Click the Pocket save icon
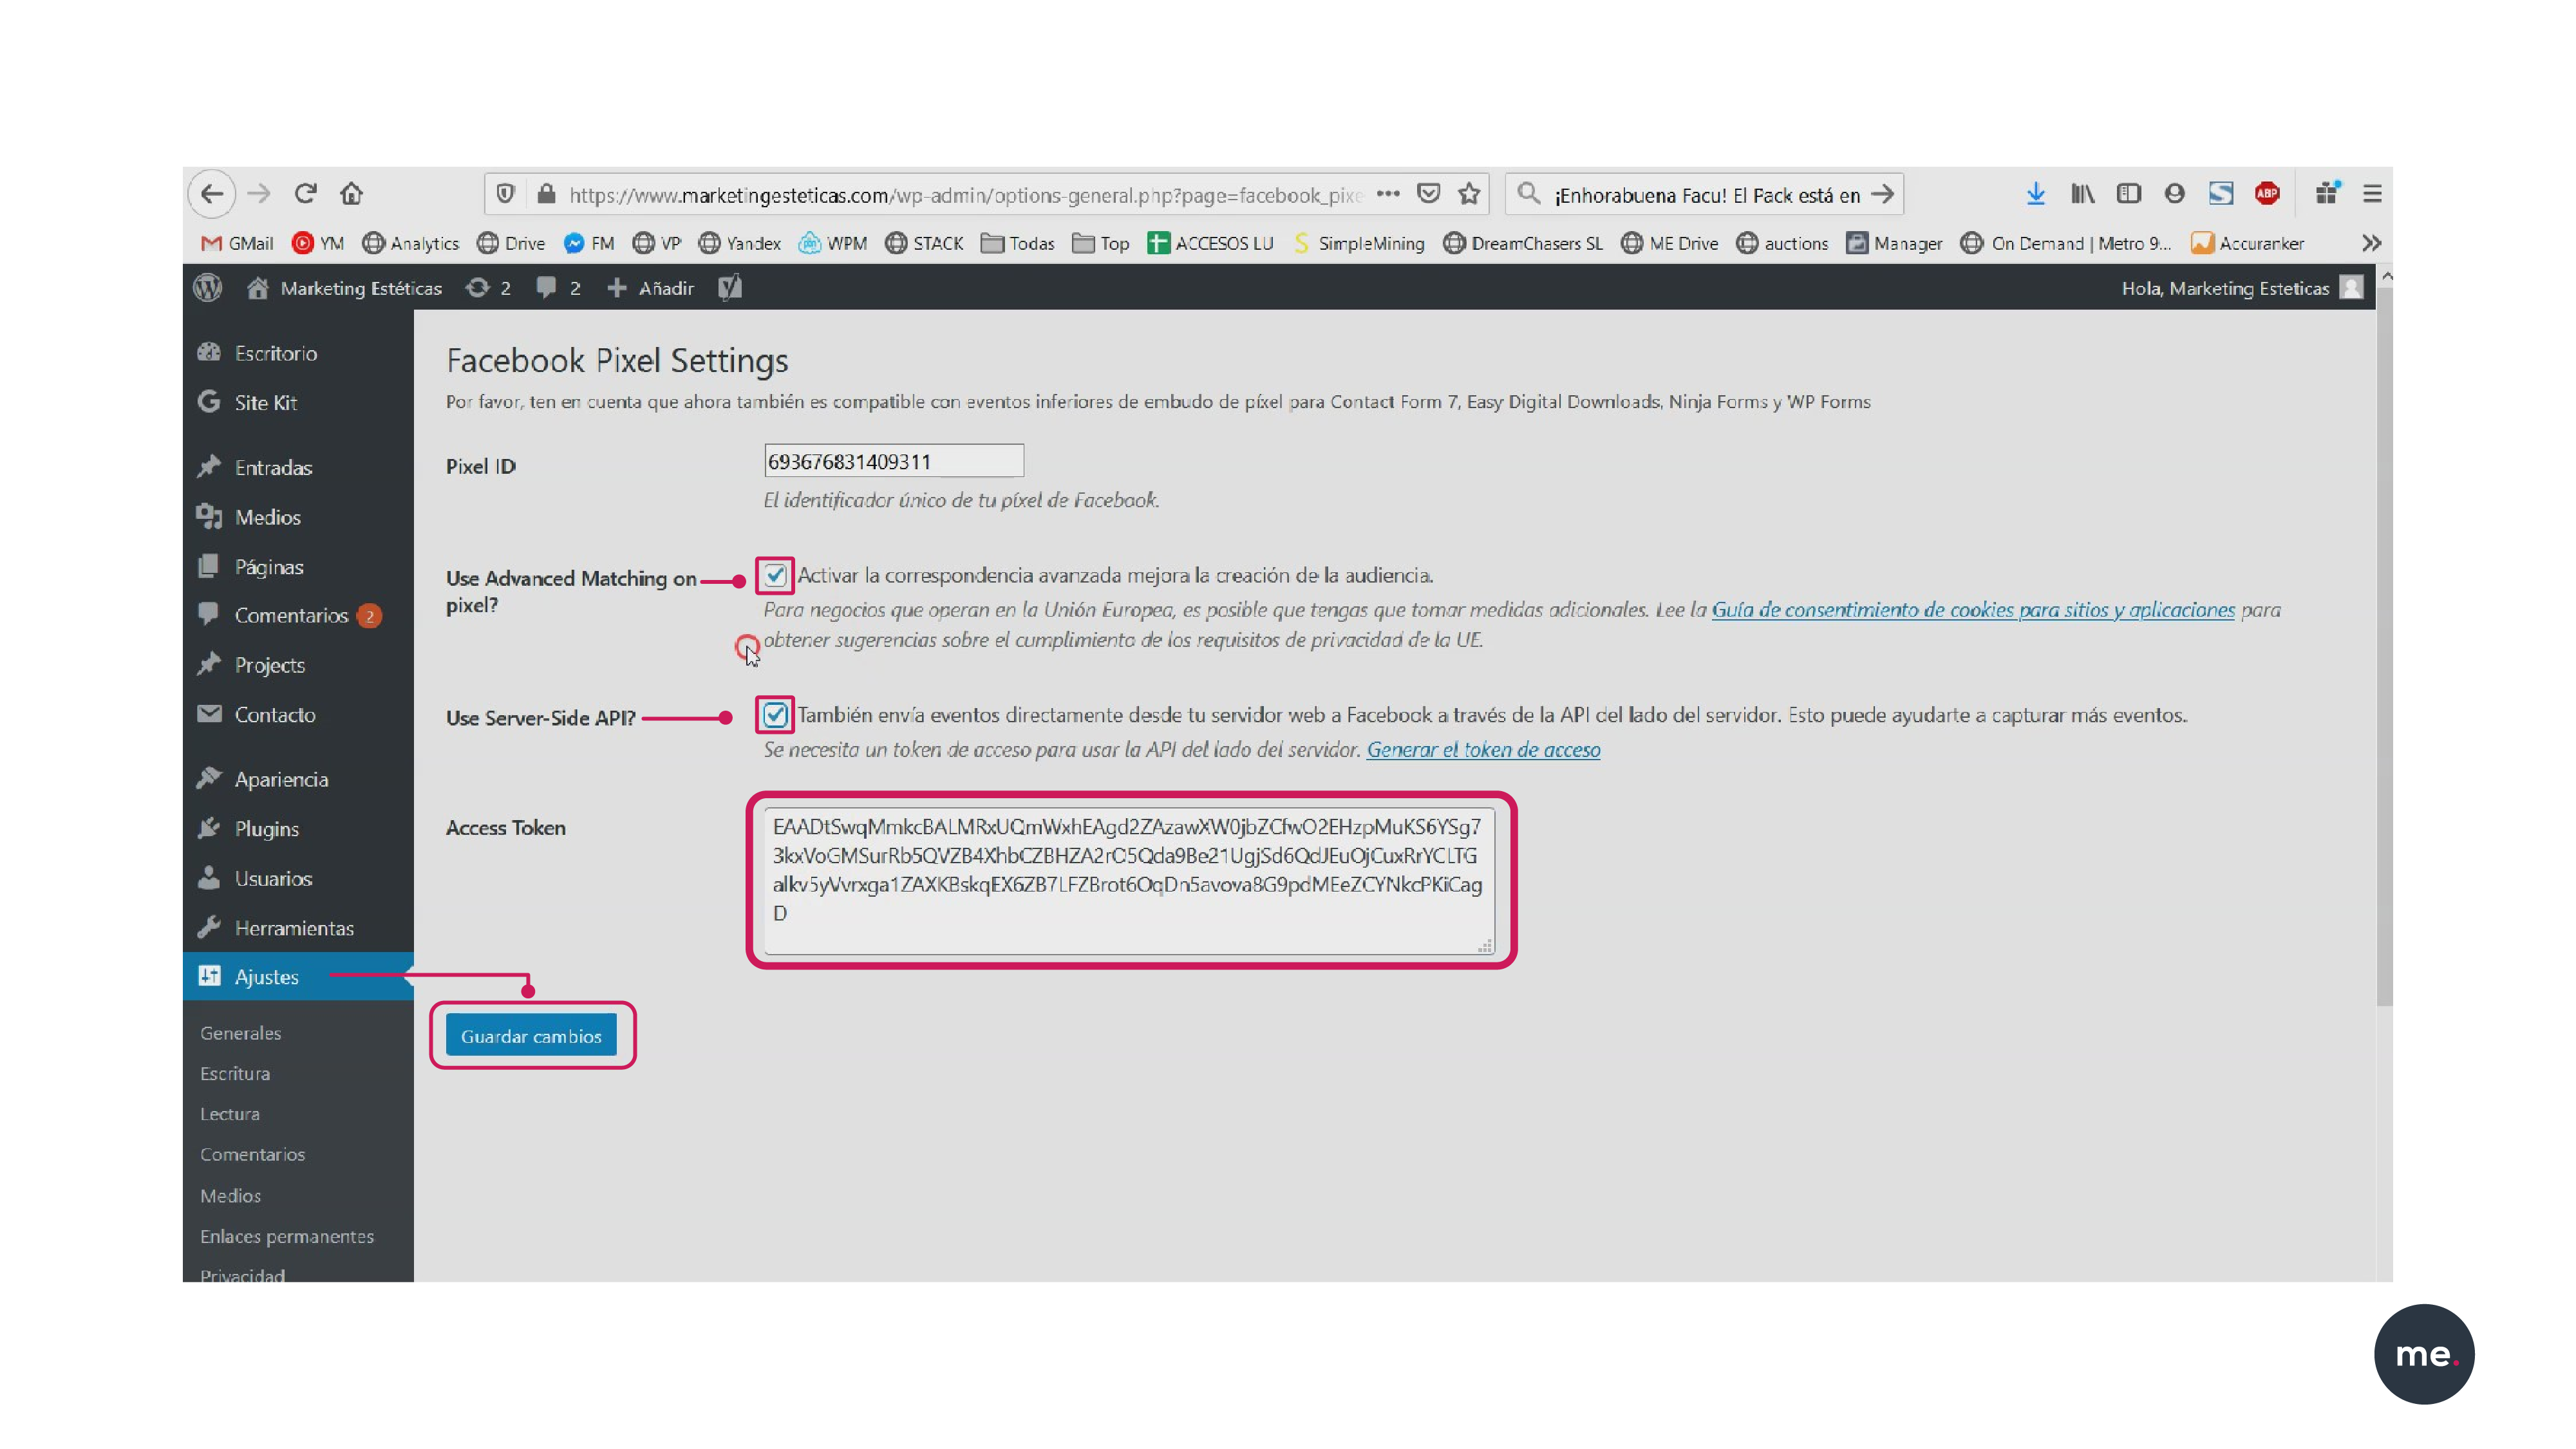This screenshot has height=1449, width=2576. (1429, 194)
